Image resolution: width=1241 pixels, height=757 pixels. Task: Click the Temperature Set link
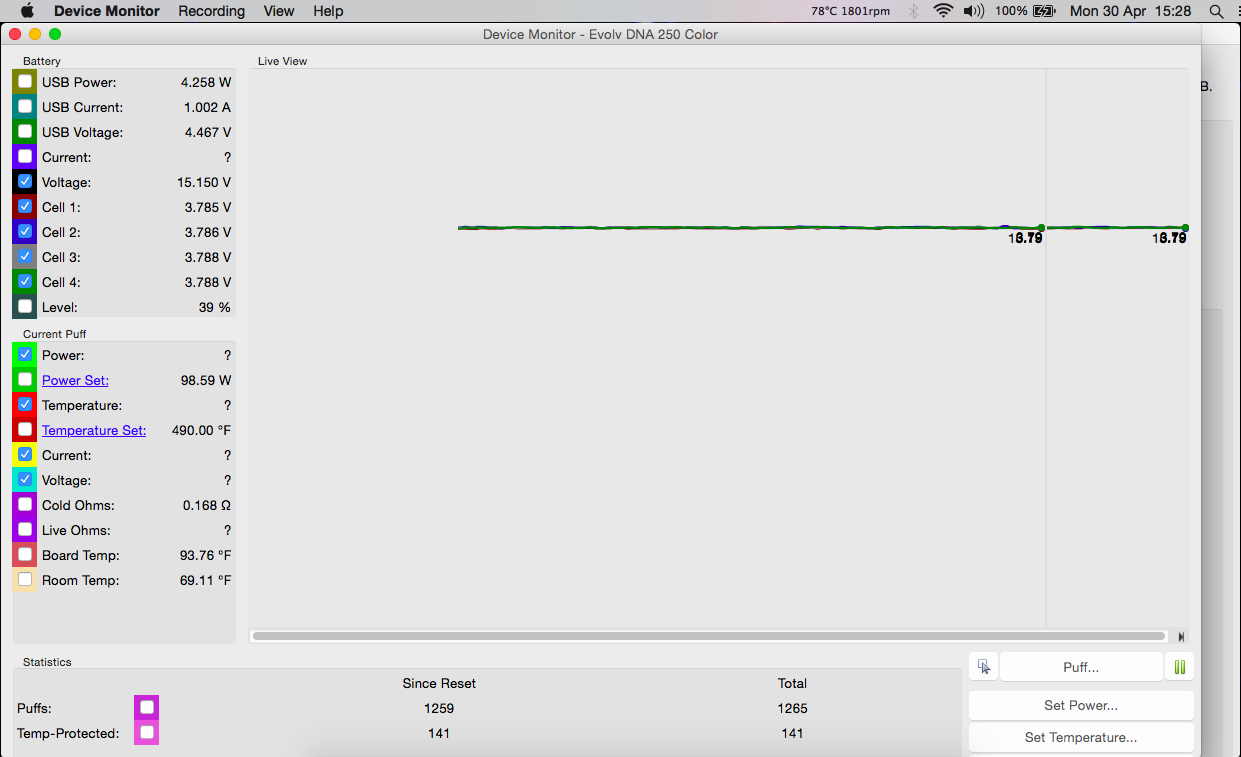[x=94, y=430]
